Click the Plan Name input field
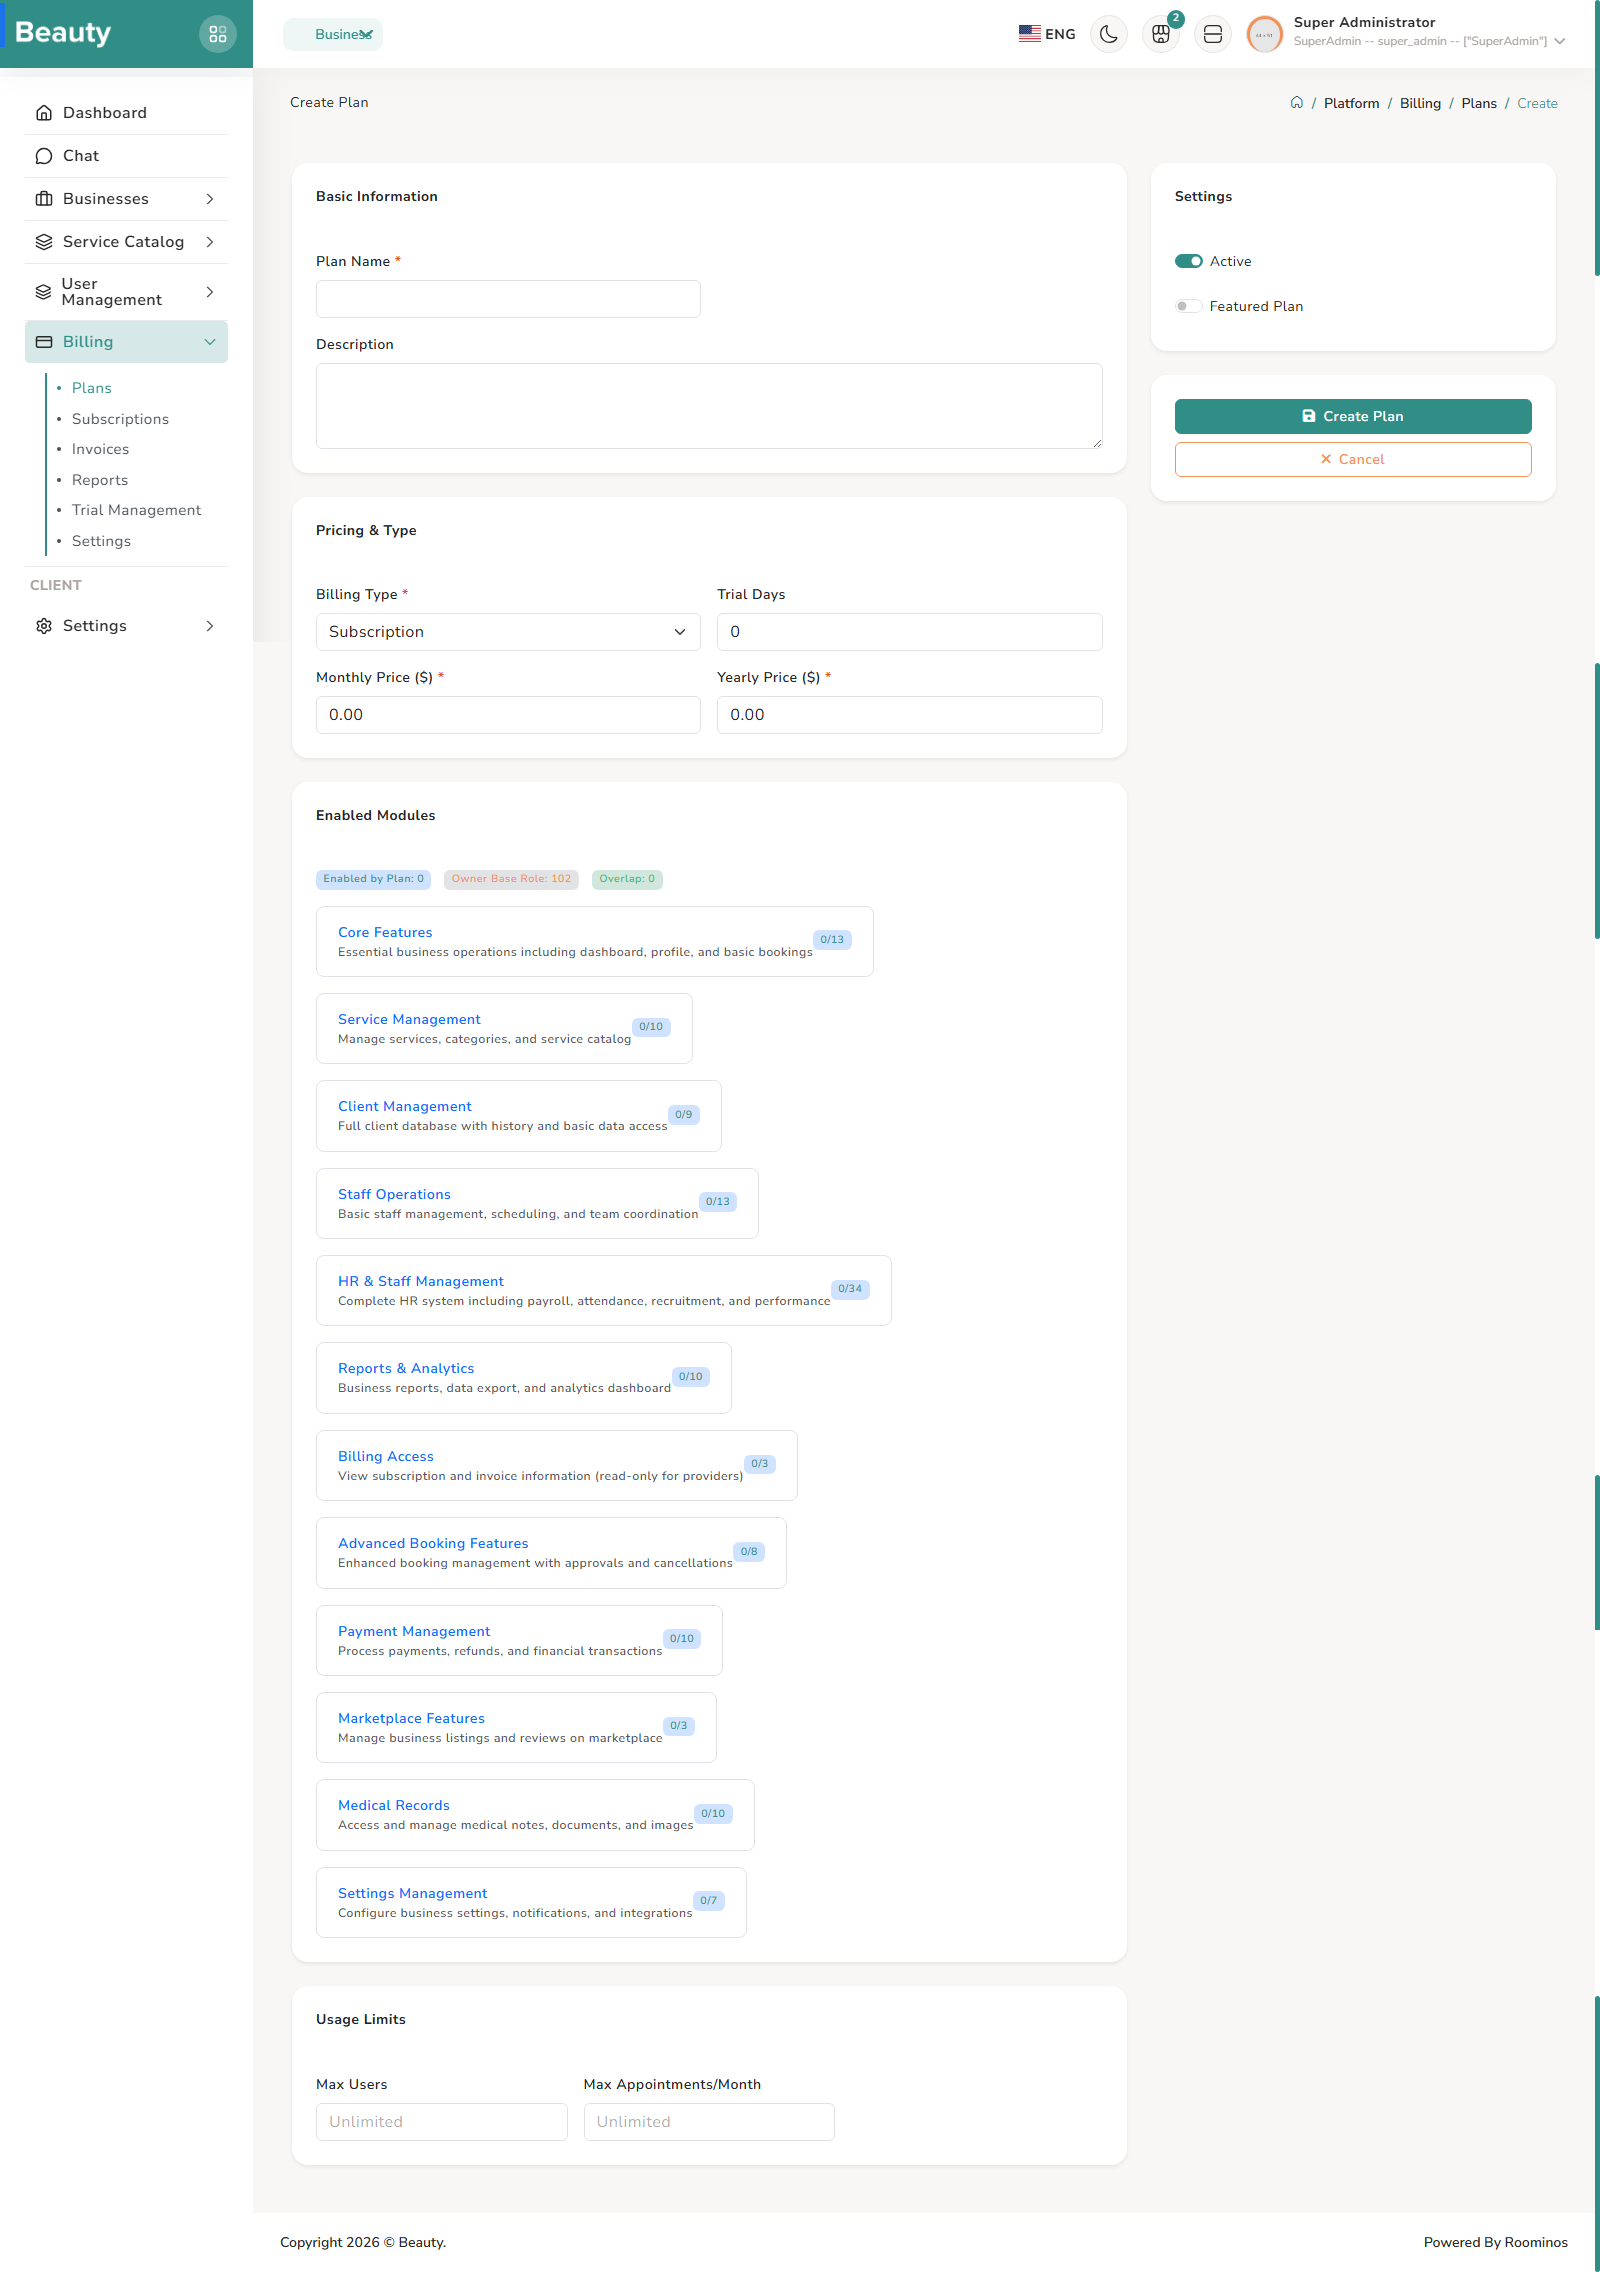The image size is (1600, 2272). click(x=508, y=299)
